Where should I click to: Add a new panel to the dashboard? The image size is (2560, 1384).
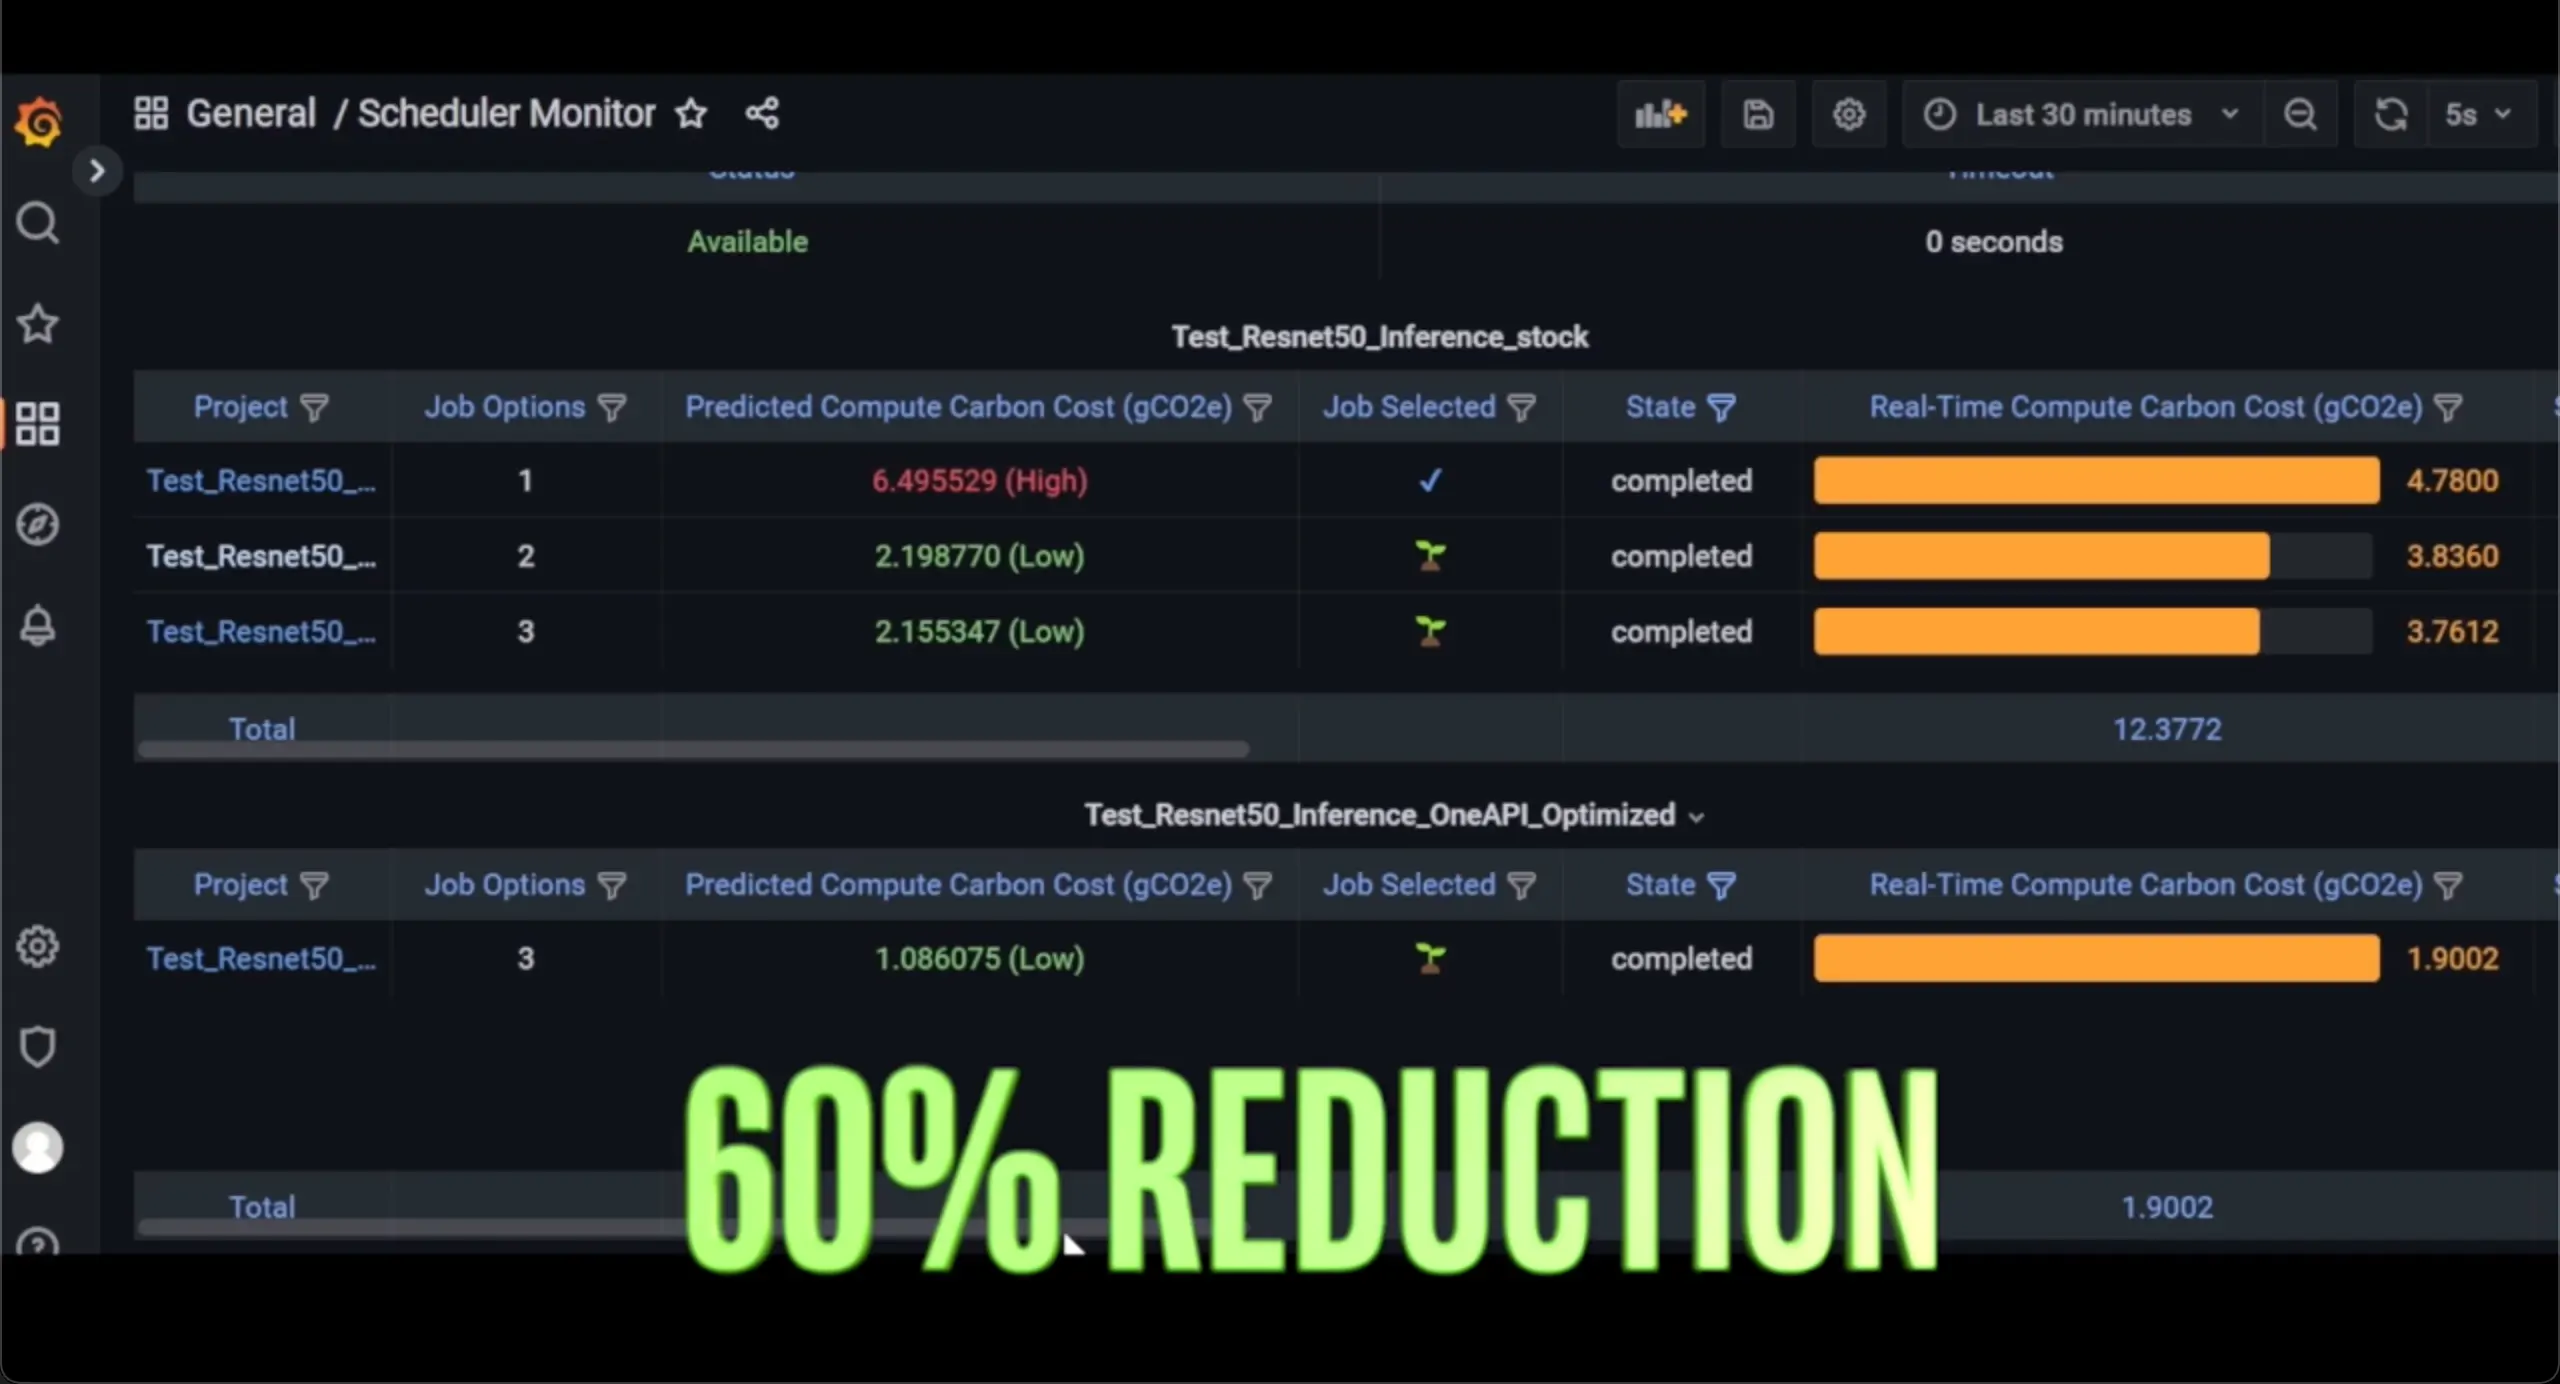(1661, 114)
